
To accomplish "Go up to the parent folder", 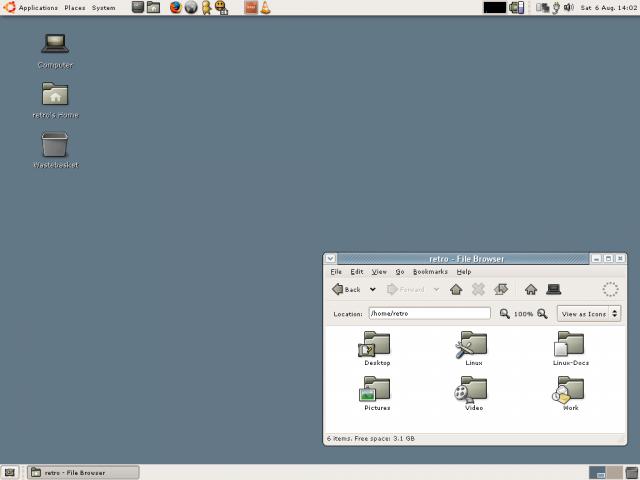I will pyautogui.click(x=456, y=289).
